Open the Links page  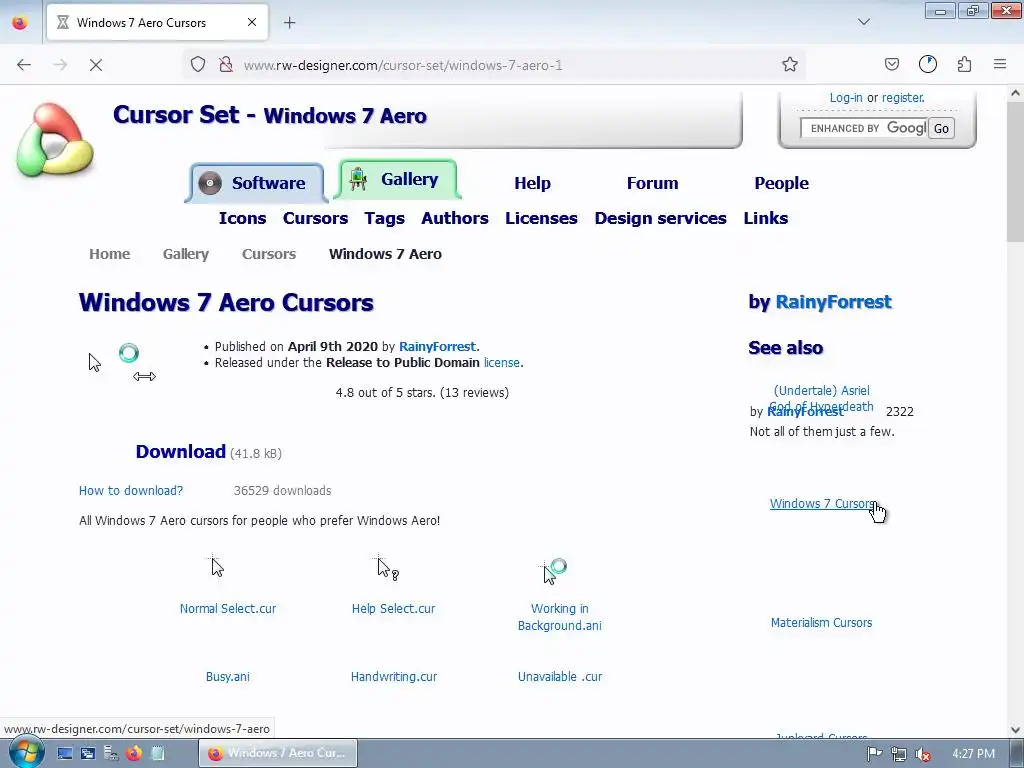coord(765,218)
